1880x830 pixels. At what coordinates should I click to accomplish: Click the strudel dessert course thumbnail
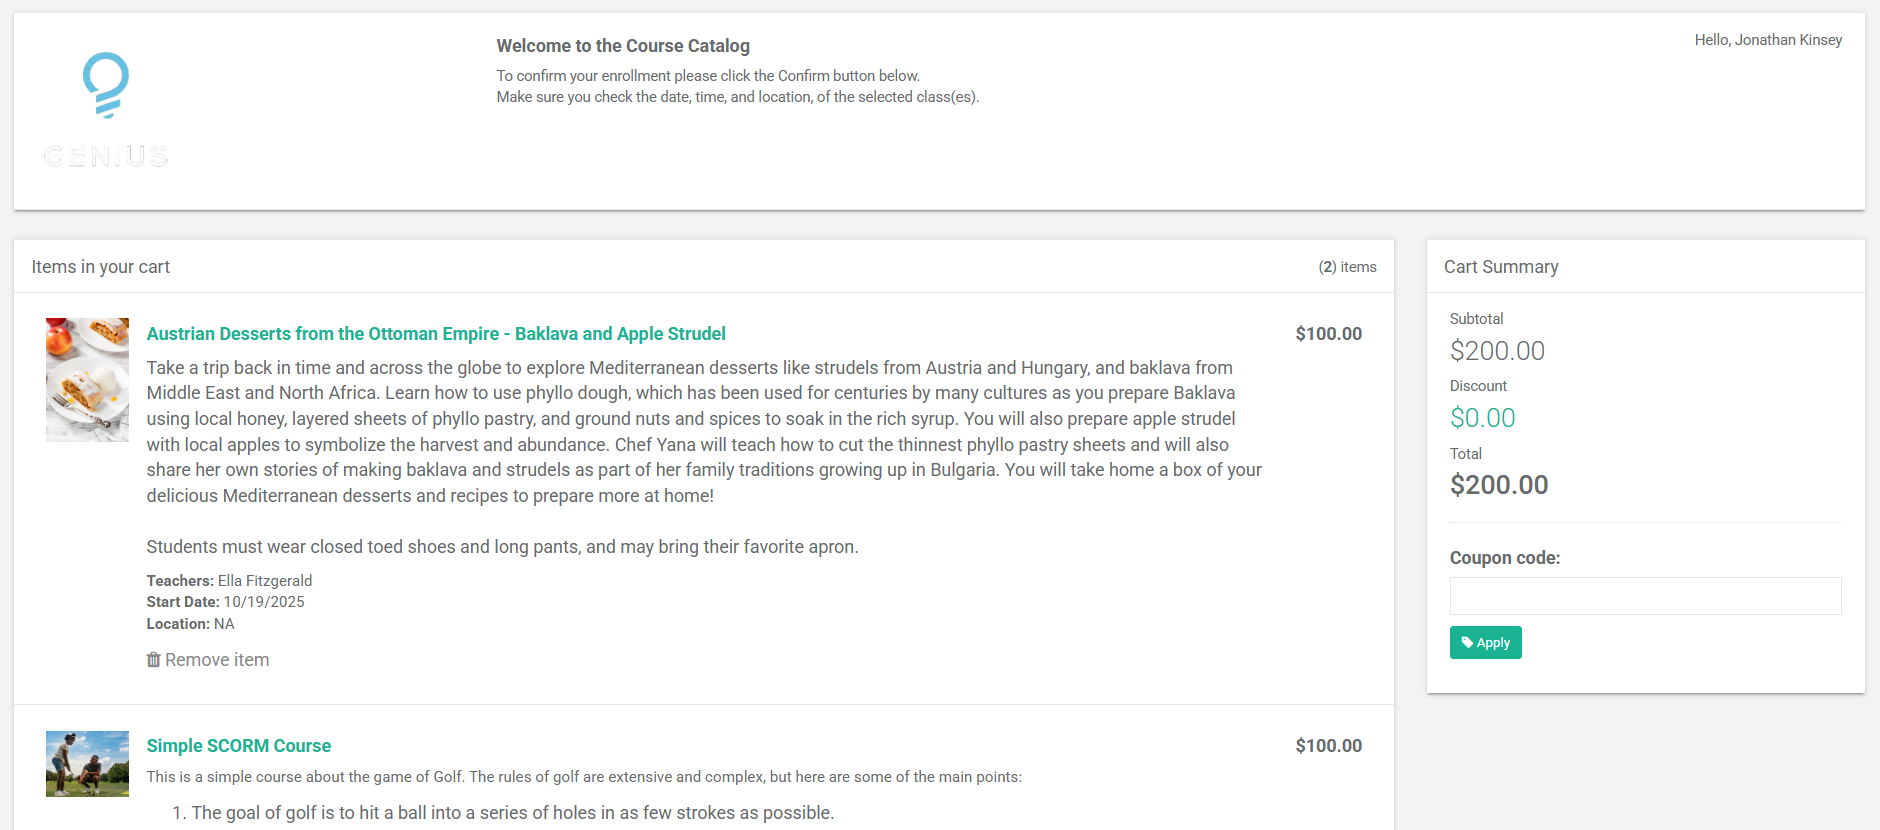click(x=87, y=380)
